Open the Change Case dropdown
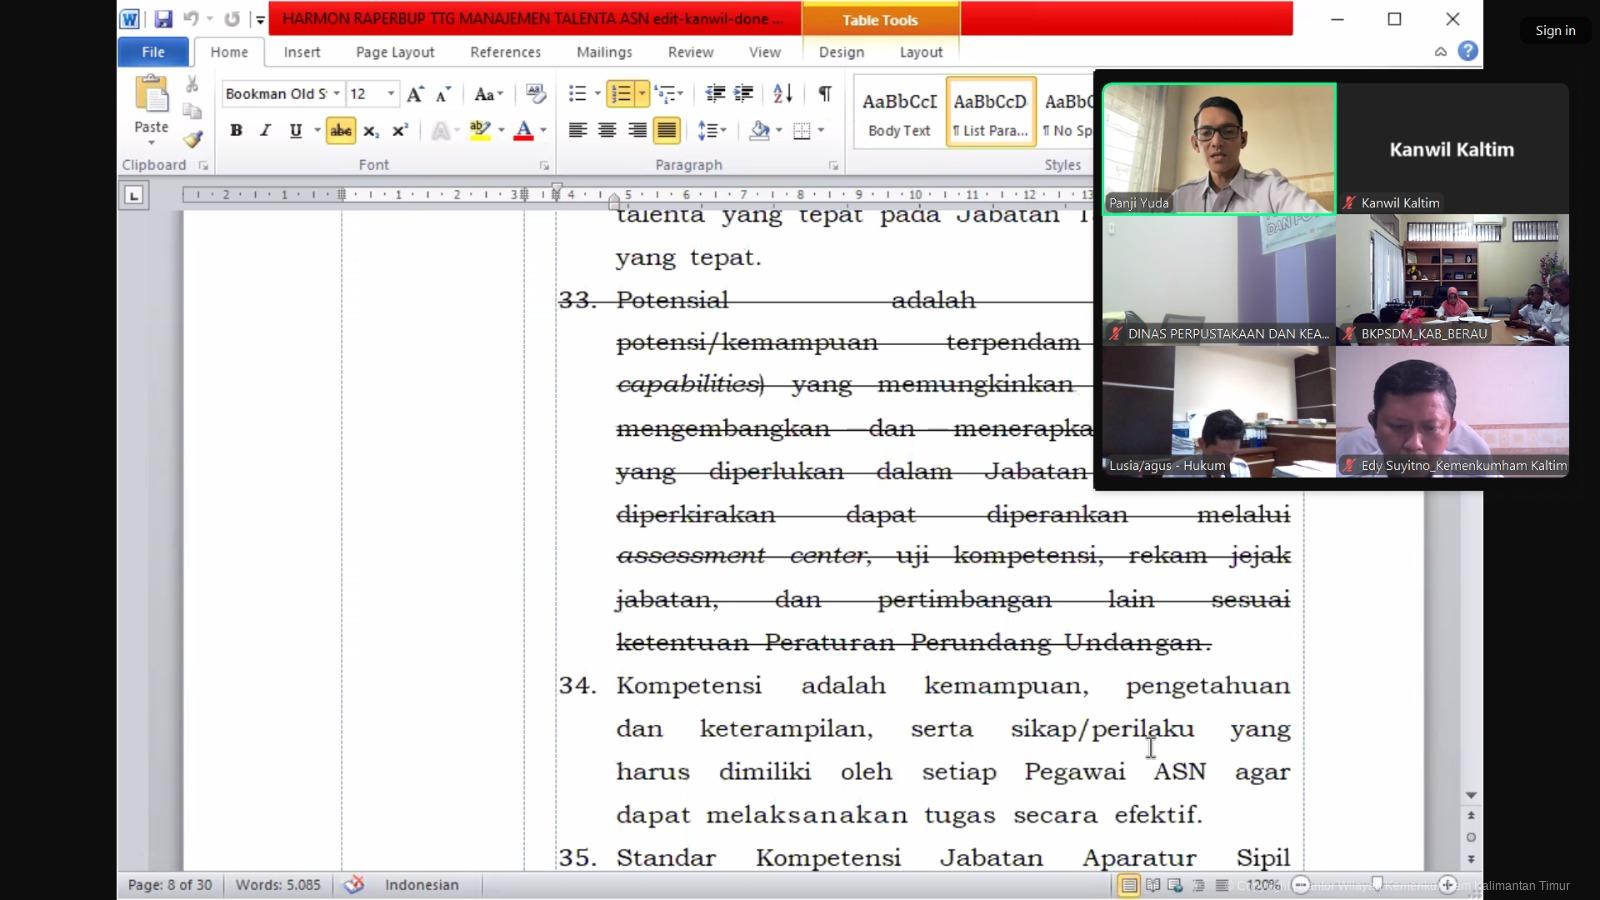Image resolution: width=1600 pixels, height=900 pixels. tap(488, 94)
